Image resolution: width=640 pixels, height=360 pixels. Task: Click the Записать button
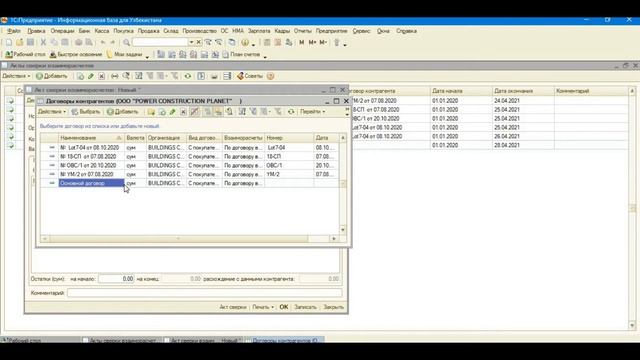click(x=305, y=307)
